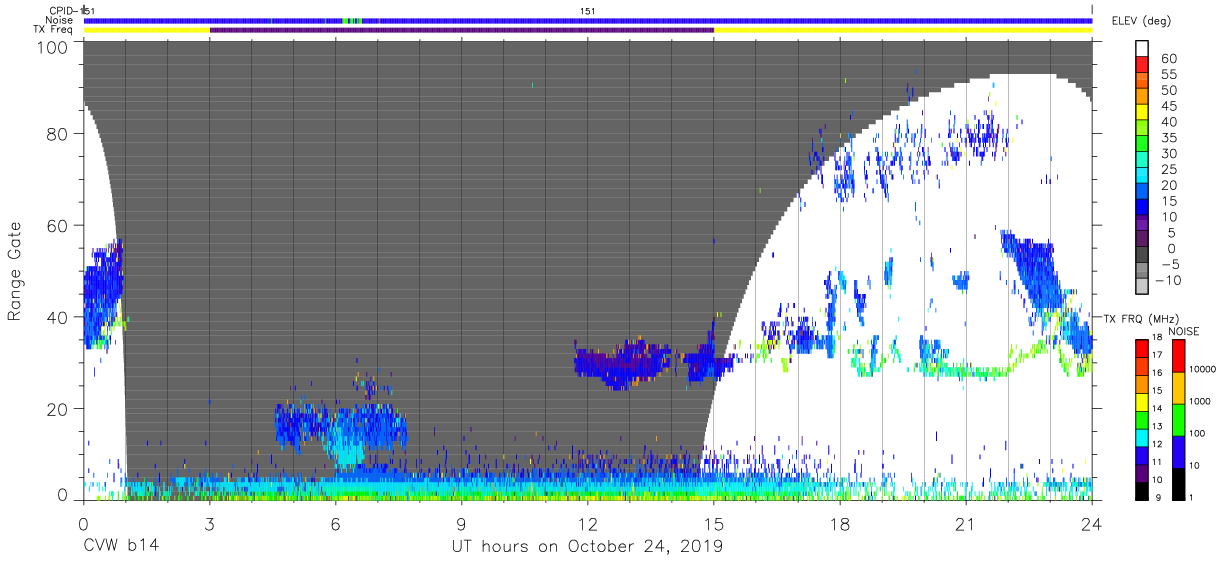Click the 18 value on the TX FRQ scale
The width and height of the screenshot is (1228, 567).
click(1157, 337)
